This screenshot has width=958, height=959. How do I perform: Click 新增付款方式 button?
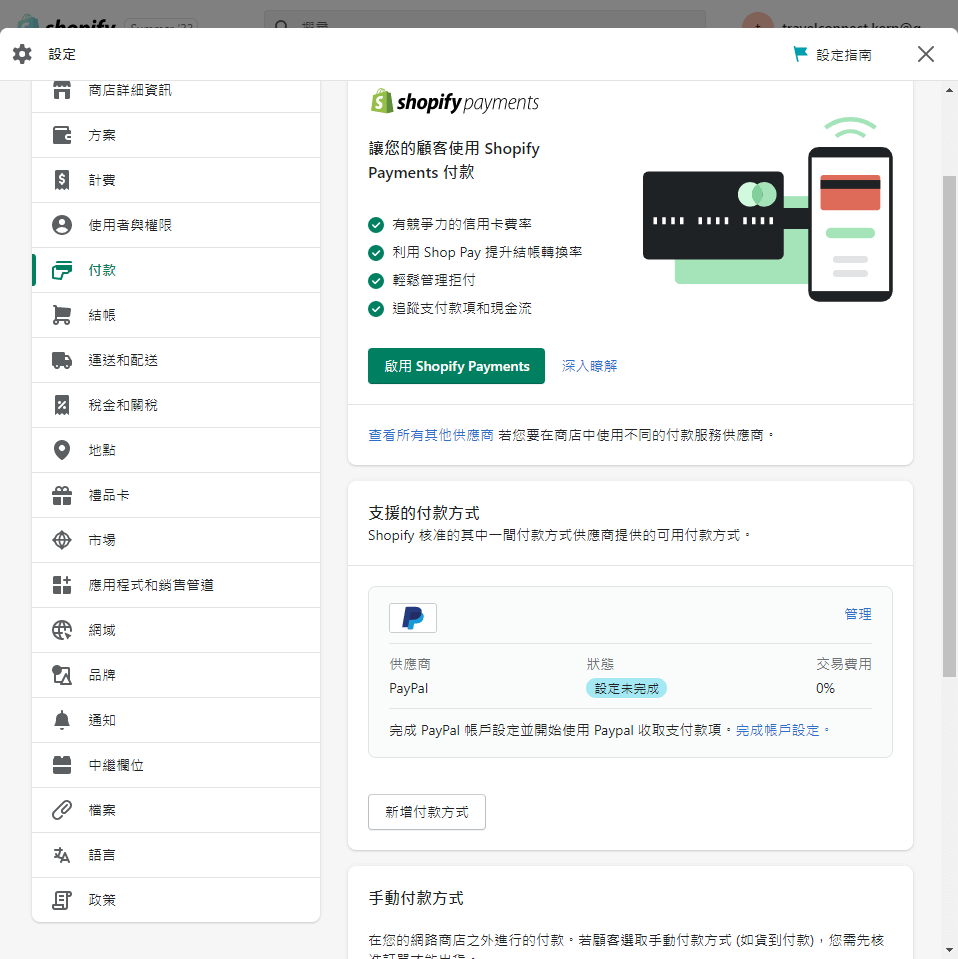click(x=427, y=812)
